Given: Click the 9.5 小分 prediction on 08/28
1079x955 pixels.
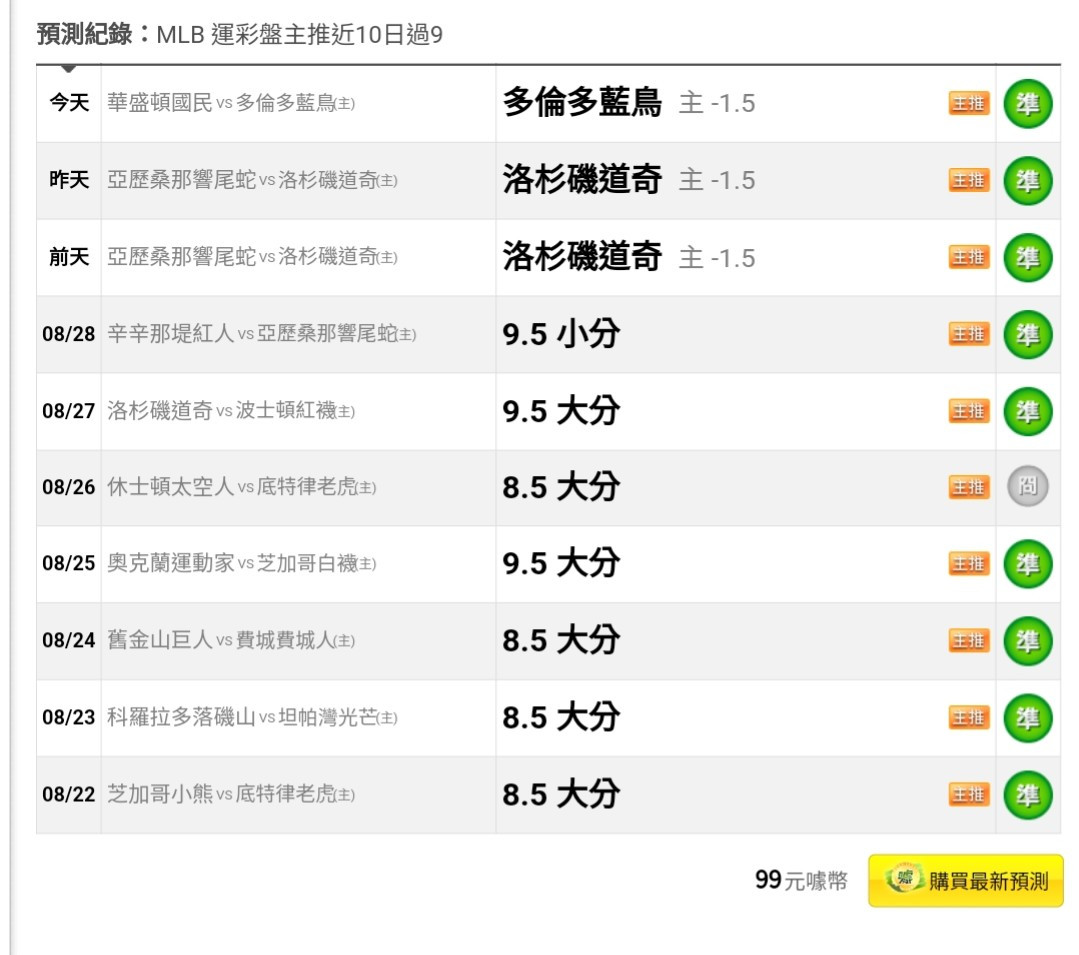Looking at the screenshot, I should 561,334.
